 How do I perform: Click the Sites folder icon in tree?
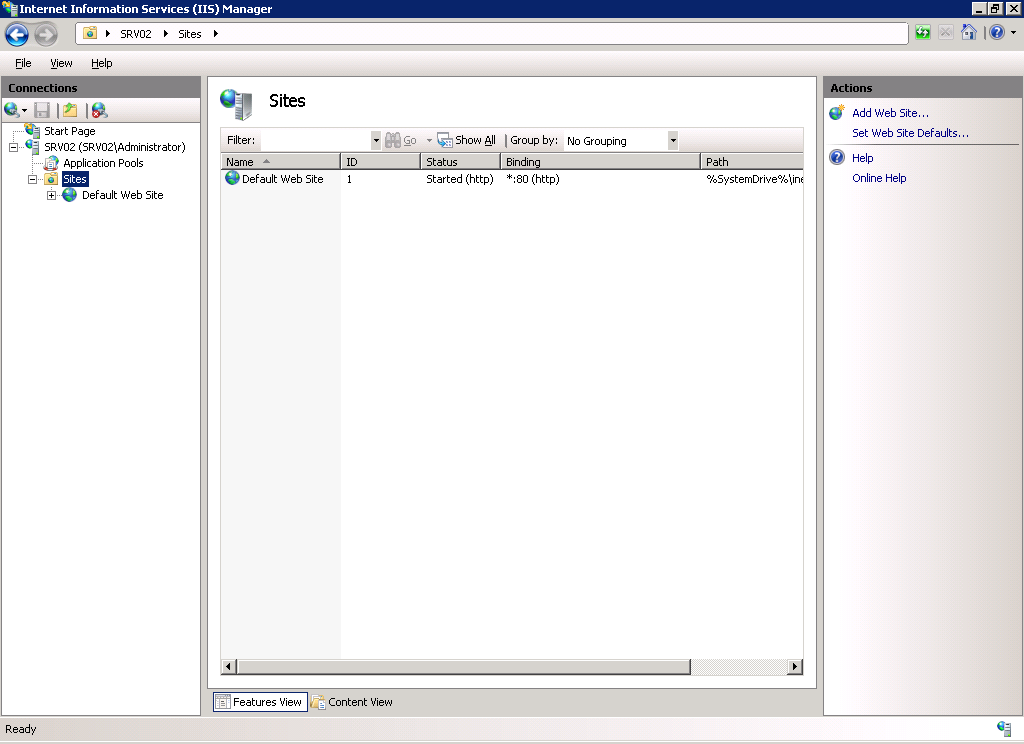point(52,179)
